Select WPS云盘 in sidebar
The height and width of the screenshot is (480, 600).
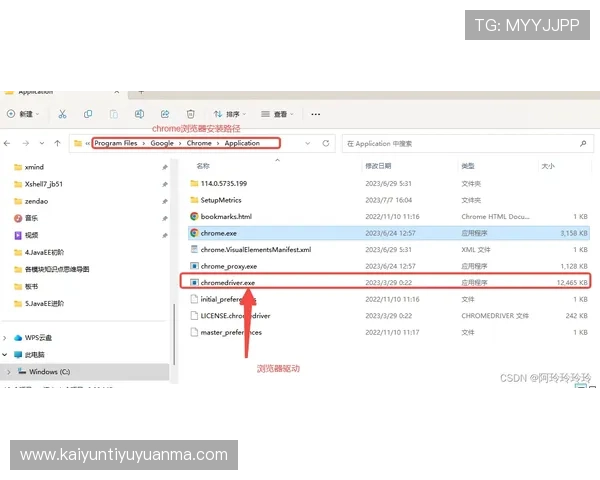(33, 338)
